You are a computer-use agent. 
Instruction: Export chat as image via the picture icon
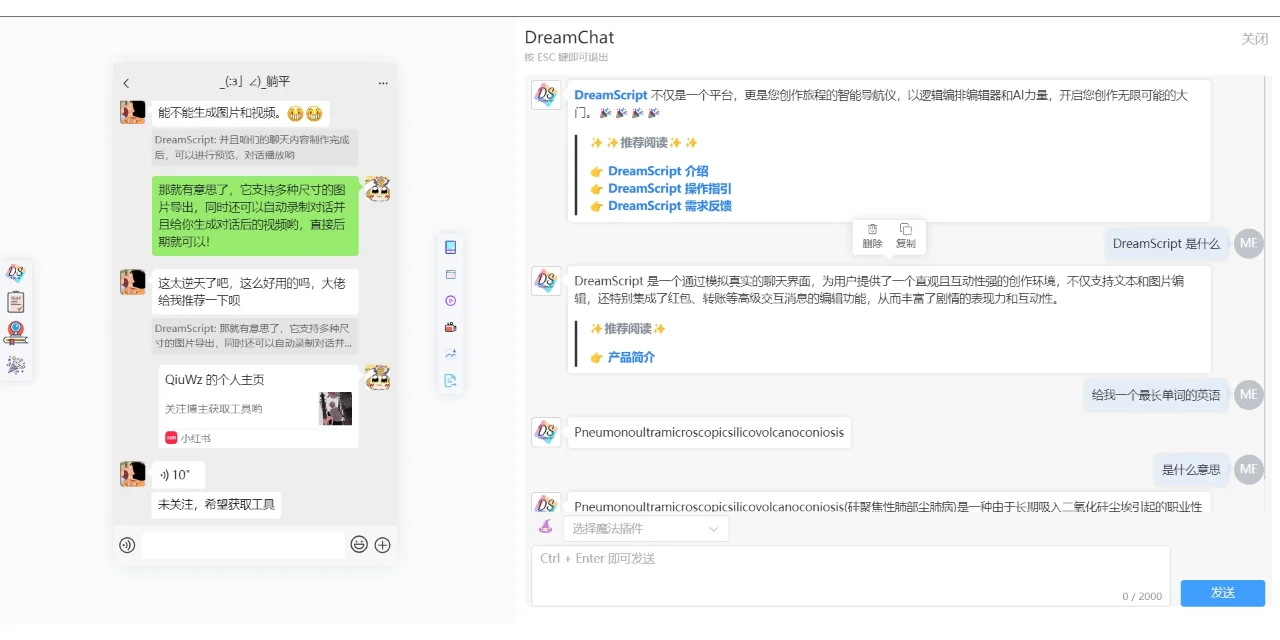coord(450,352)
